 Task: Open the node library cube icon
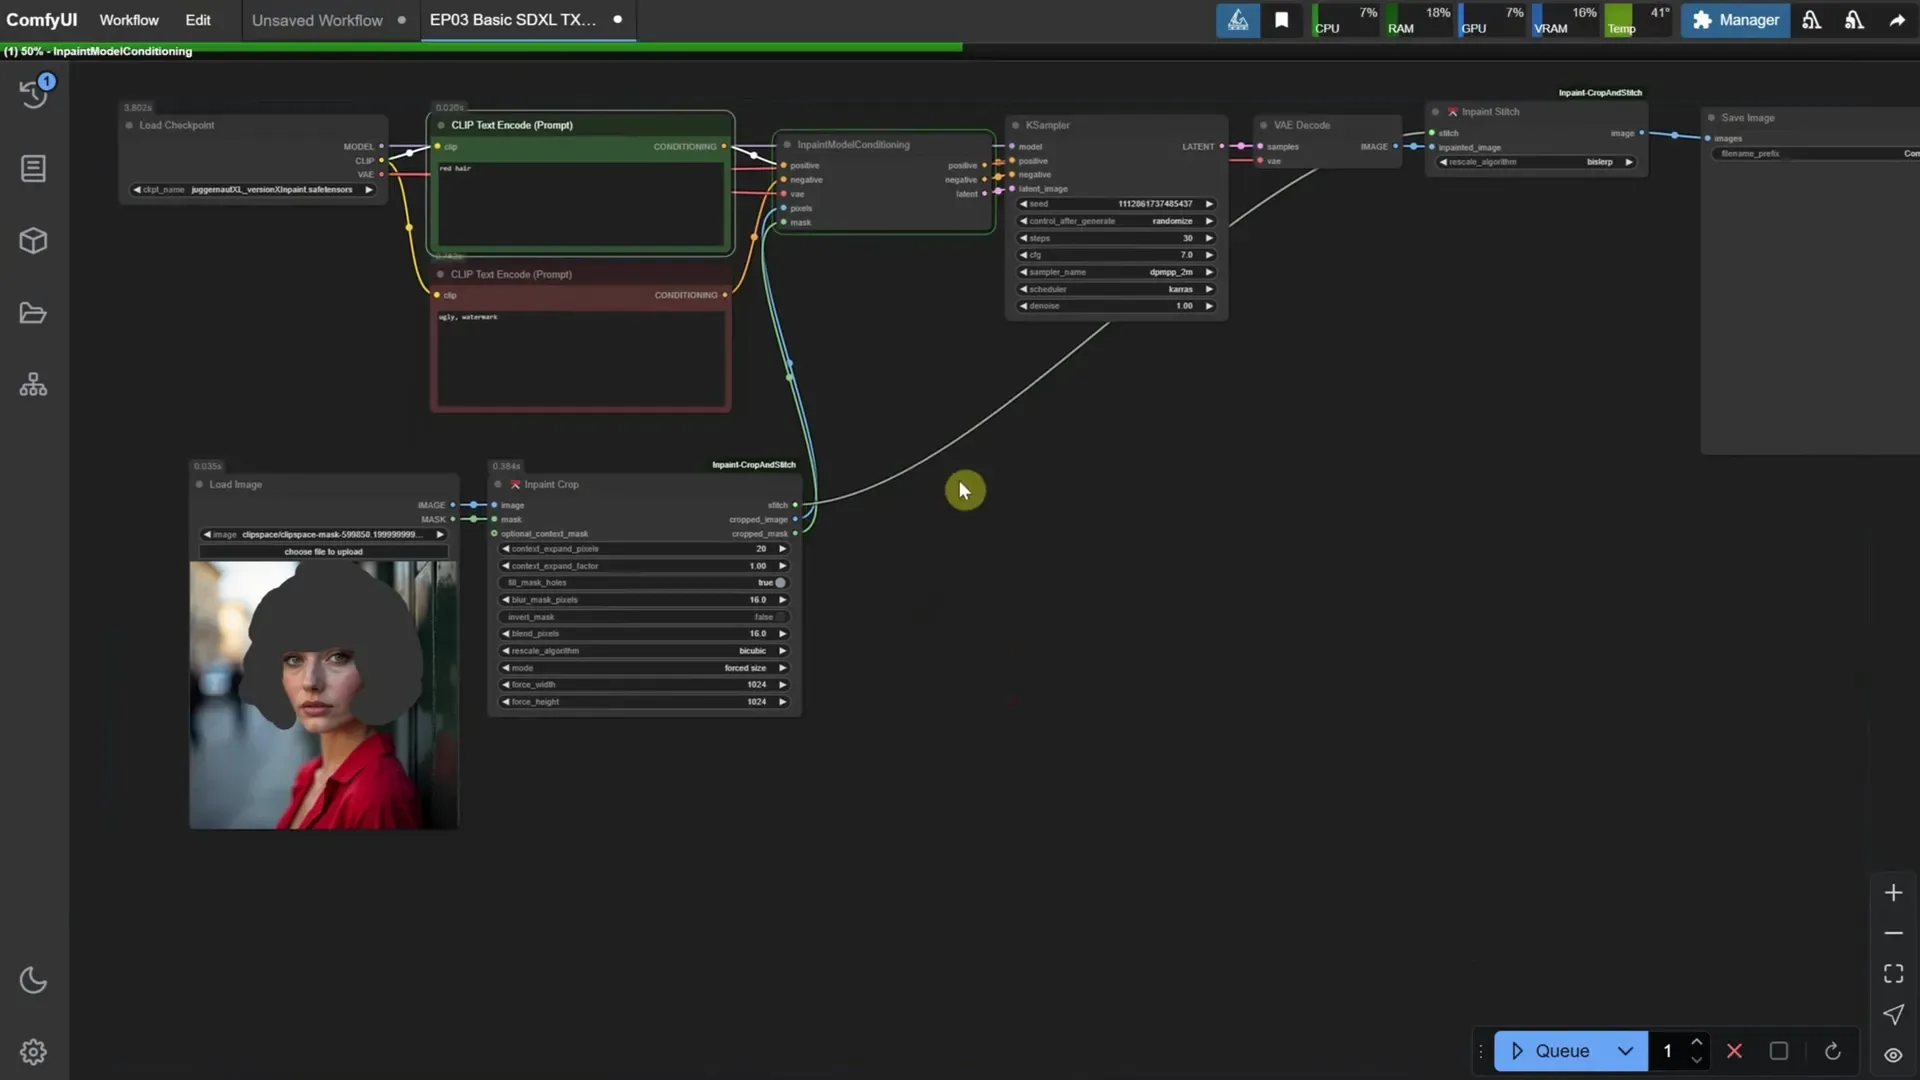point(33,240)
